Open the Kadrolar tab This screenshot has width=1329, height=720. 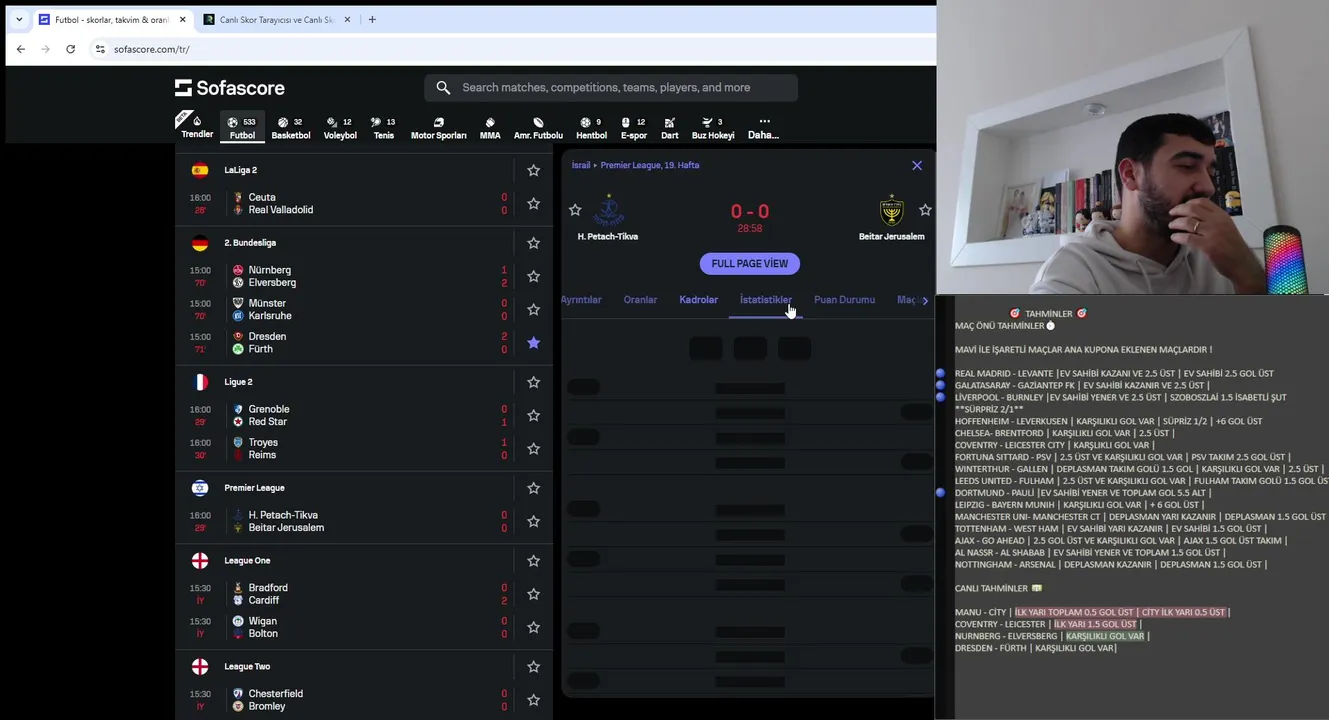click(698, 300)
